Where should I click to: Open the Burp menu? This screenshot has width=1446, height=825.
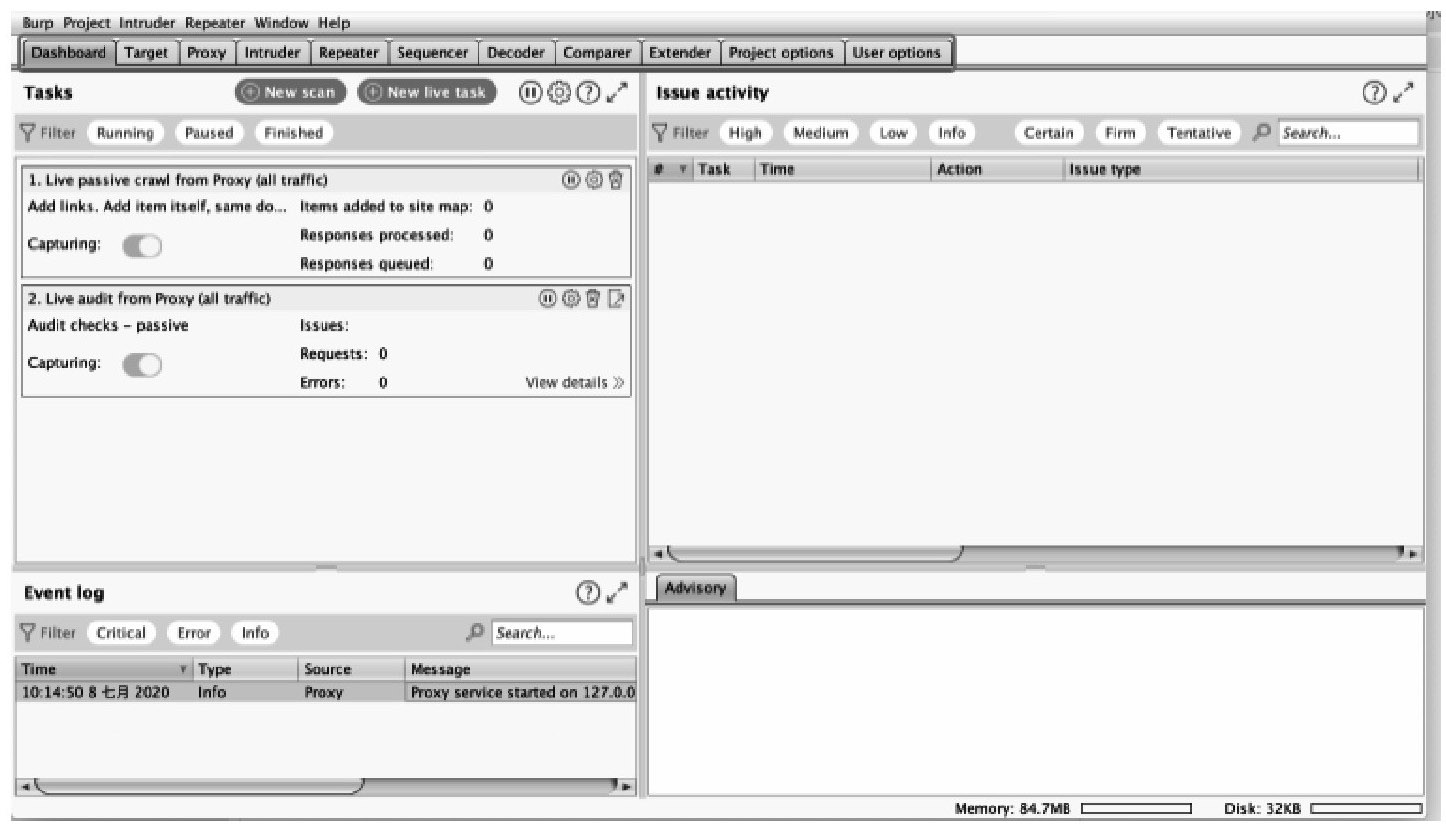point(40,22)
